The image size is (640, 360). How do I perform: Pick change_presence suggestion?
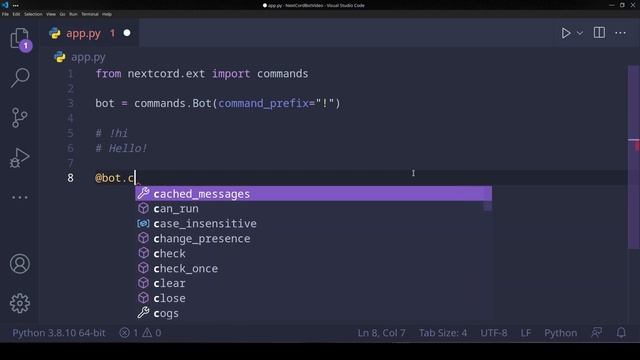pos(313,238)
